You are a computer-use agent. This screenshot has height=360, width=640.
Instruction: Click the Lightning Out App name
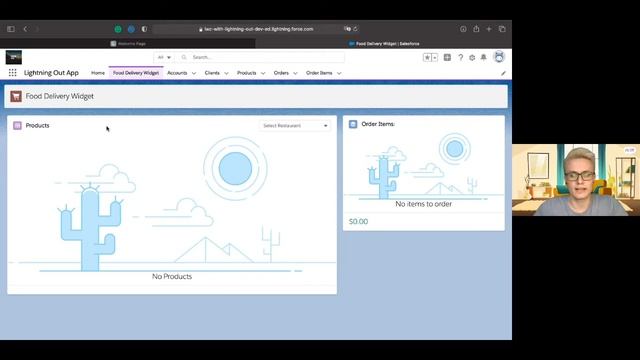click(x=51, y=73)
